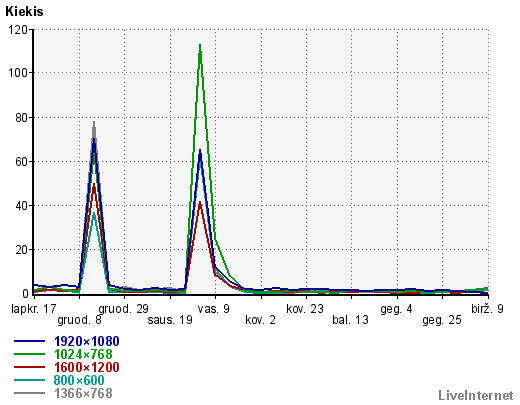Click the gray 1366×768 line swatch

pyautogui.click(x=29, y=393)
